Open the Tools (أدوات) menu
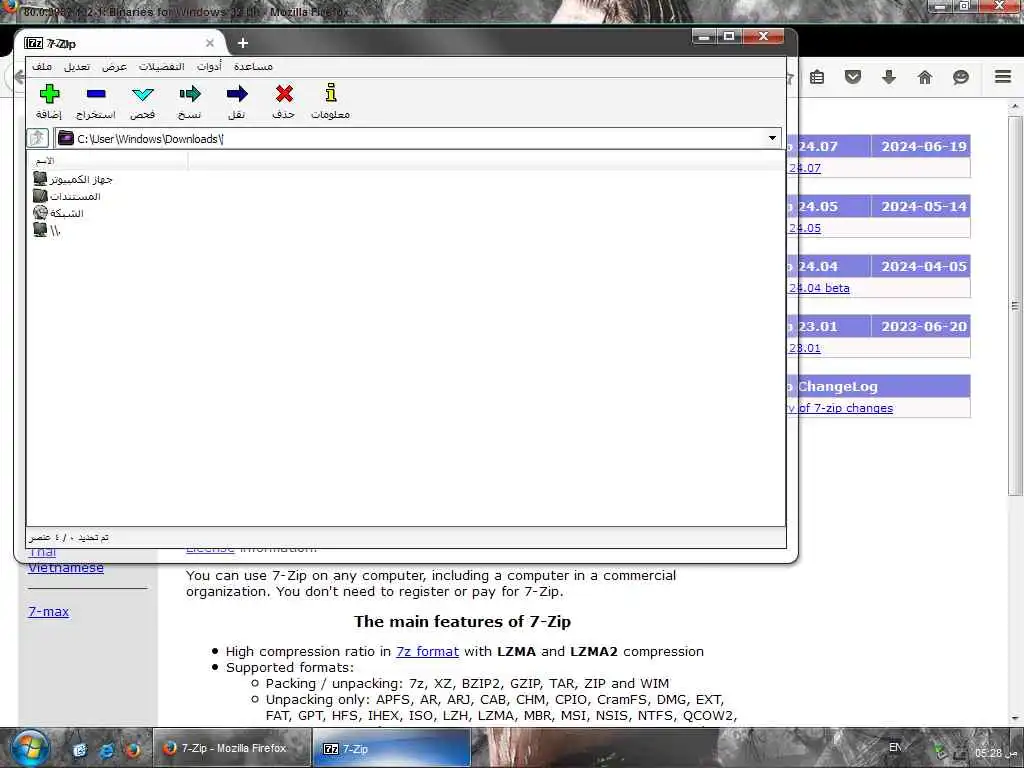1024x768 pixels. point(209,67)
